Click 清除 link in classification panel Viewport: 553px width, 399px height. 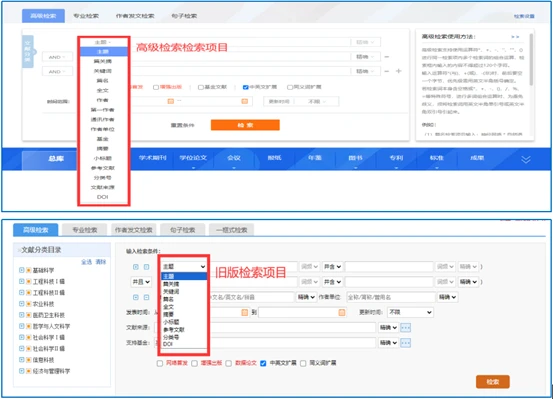(x=101, y=262)
